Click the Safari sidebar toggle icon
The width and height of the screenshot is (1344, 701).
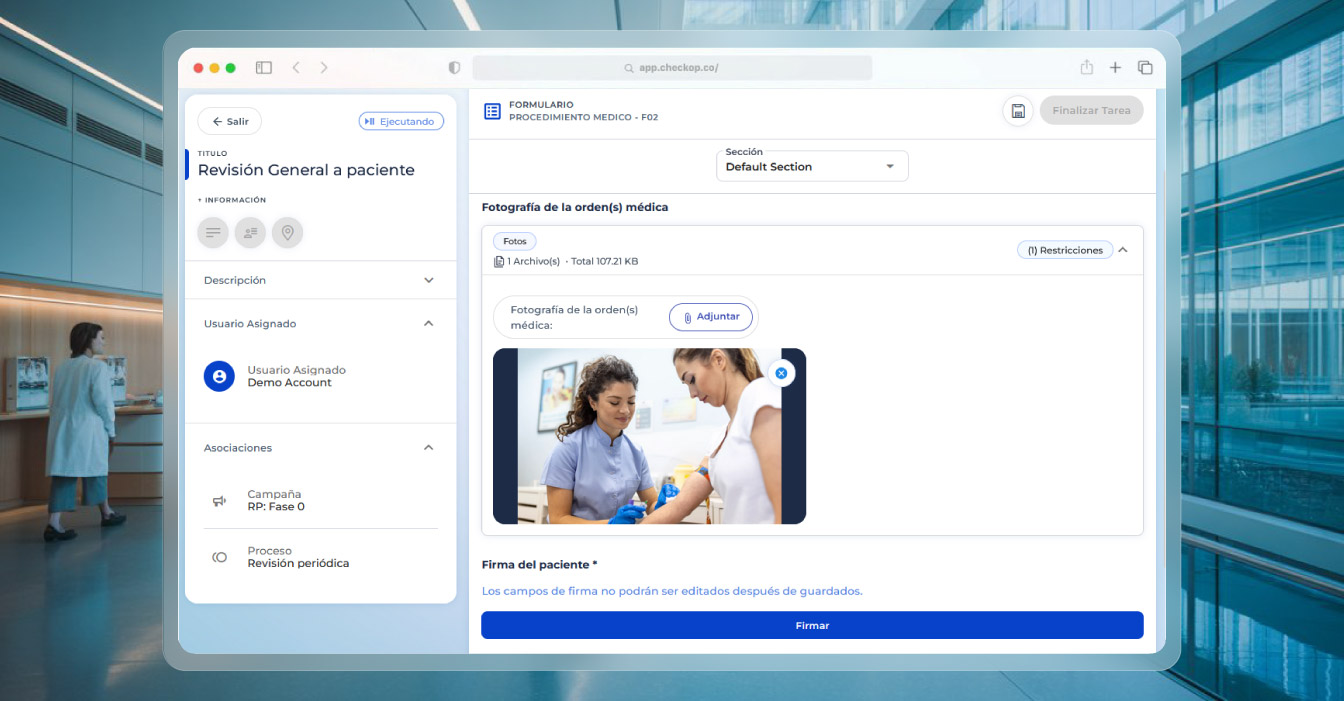coord(264,68)
